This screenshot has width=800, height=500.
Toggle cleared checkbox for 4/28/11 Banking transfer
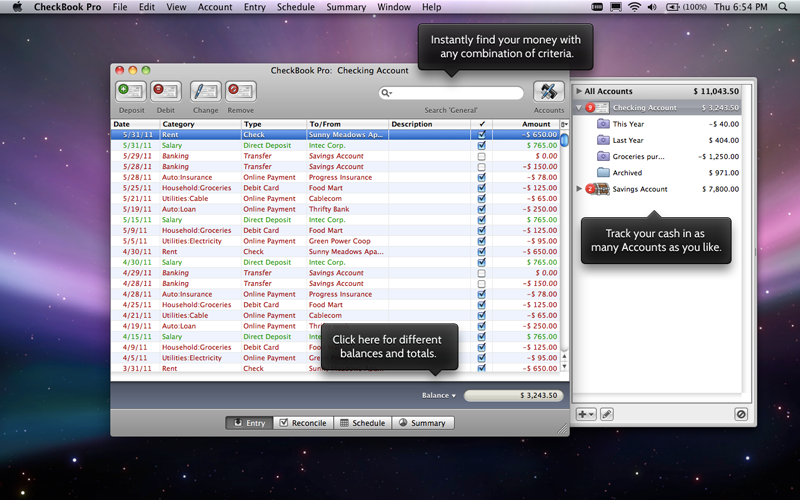point(481,284)
